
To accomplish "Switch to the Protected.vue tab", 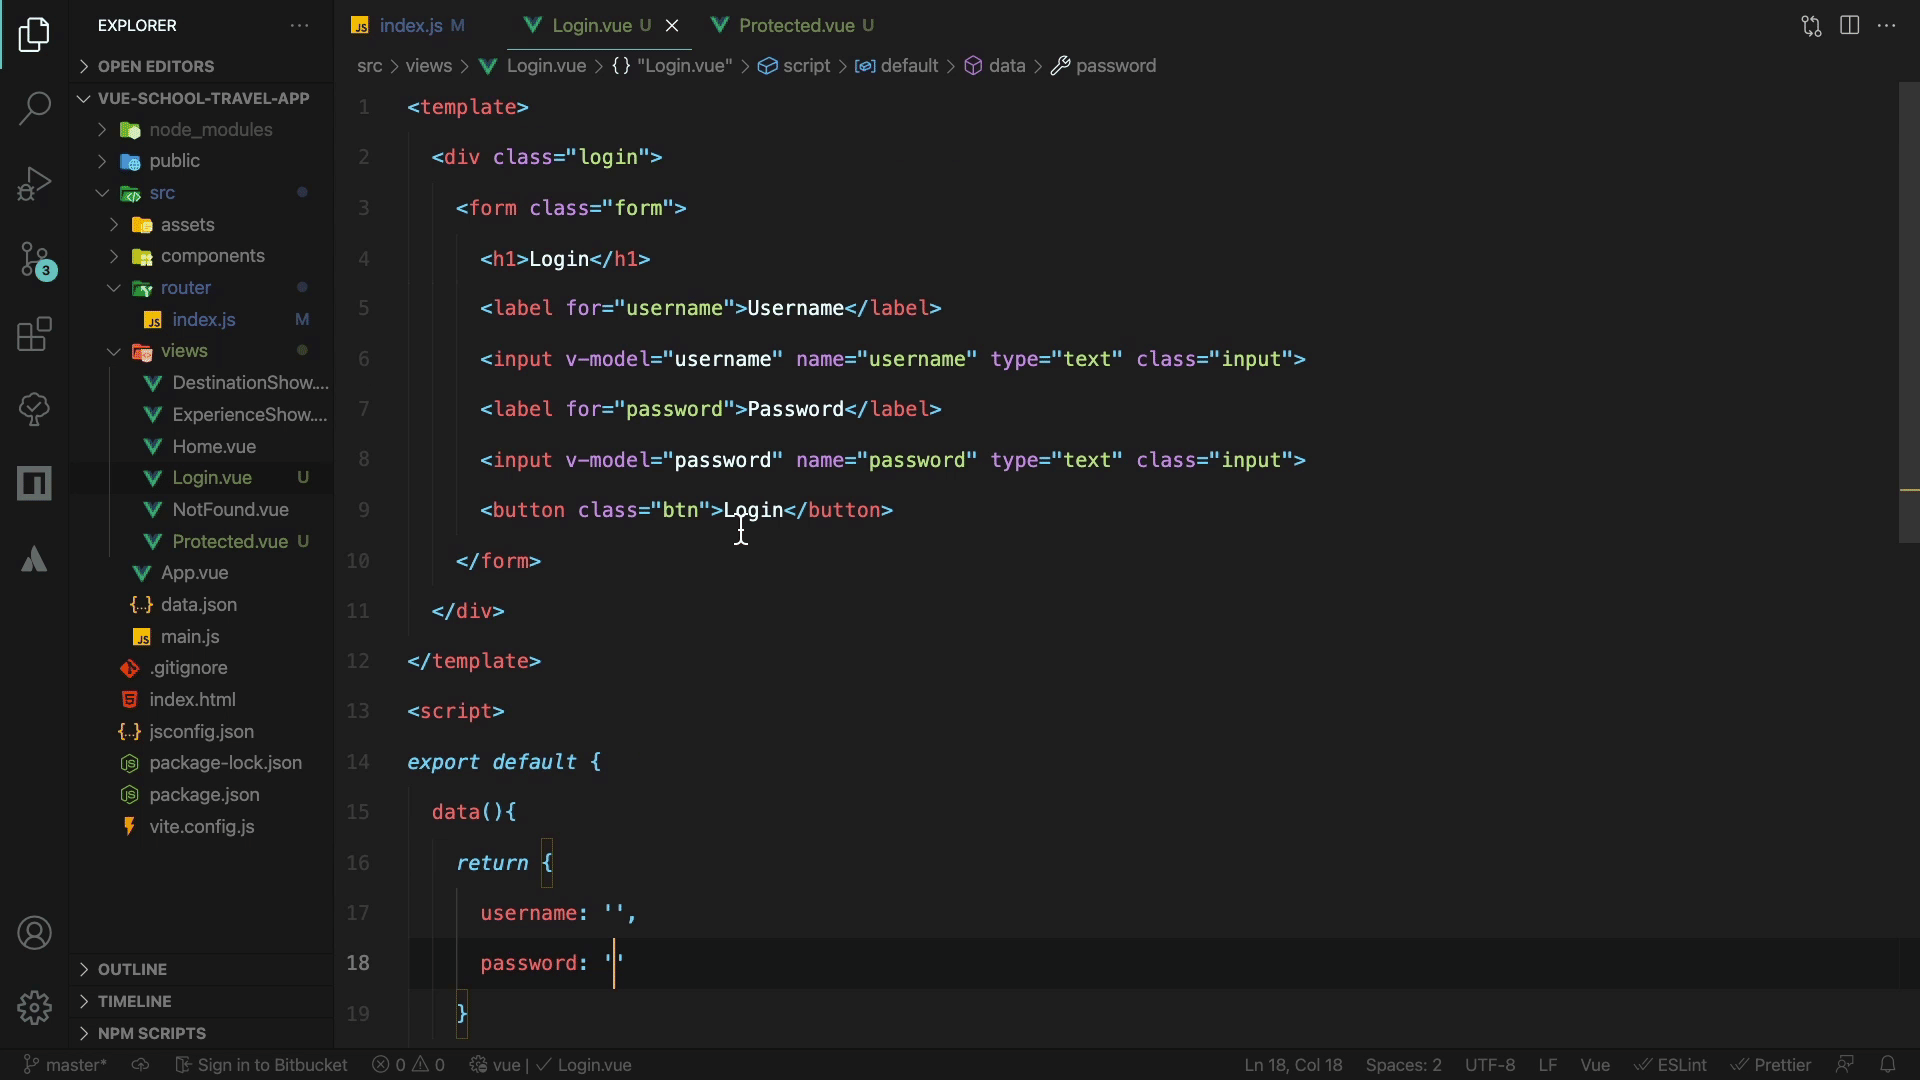I will pyautogui.click(x=796, y=26).
